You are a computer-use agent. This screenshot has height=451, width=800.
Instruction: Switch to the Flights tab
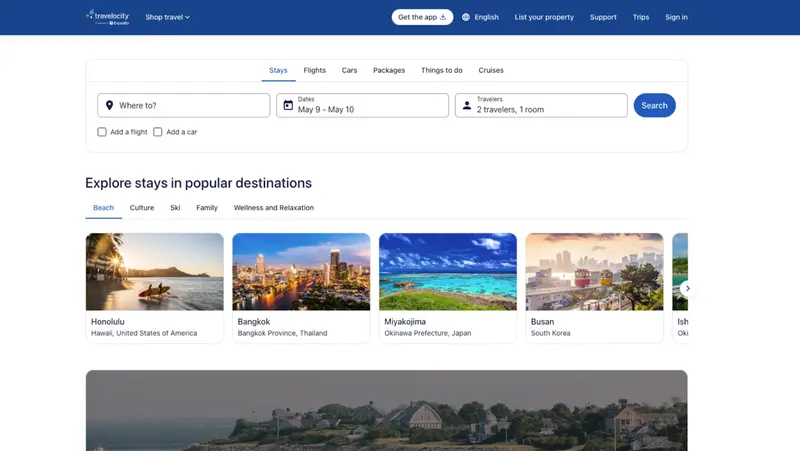(314, 70)
